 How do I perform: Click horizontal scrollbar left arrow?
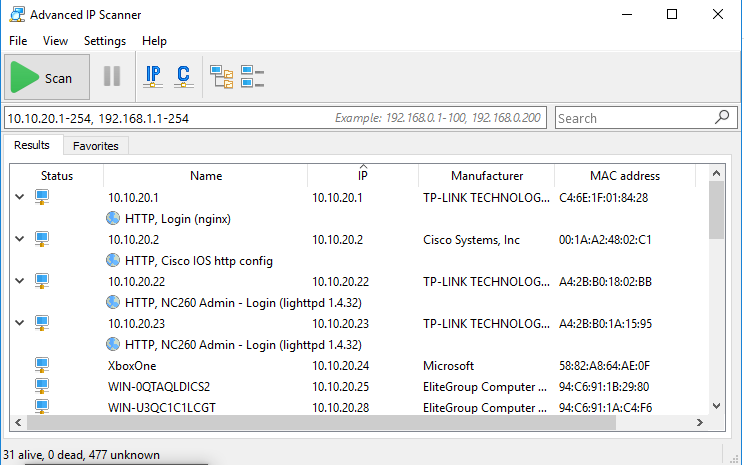point(18,422)
